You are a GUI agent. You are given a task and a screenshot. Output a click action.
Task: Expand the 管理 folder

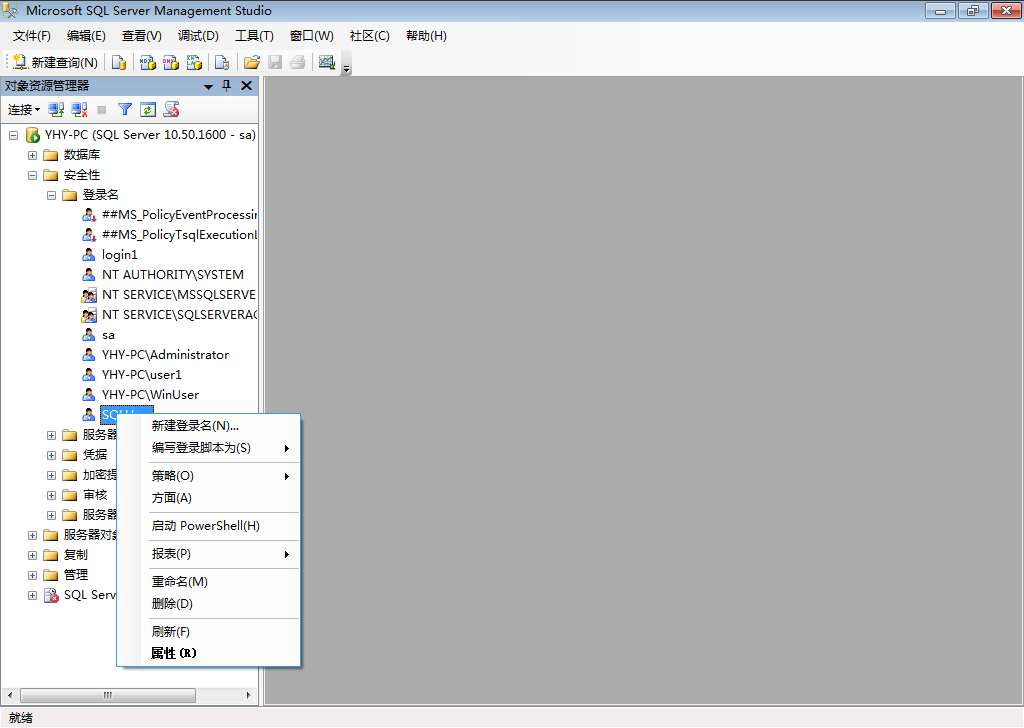click(32, 575)
